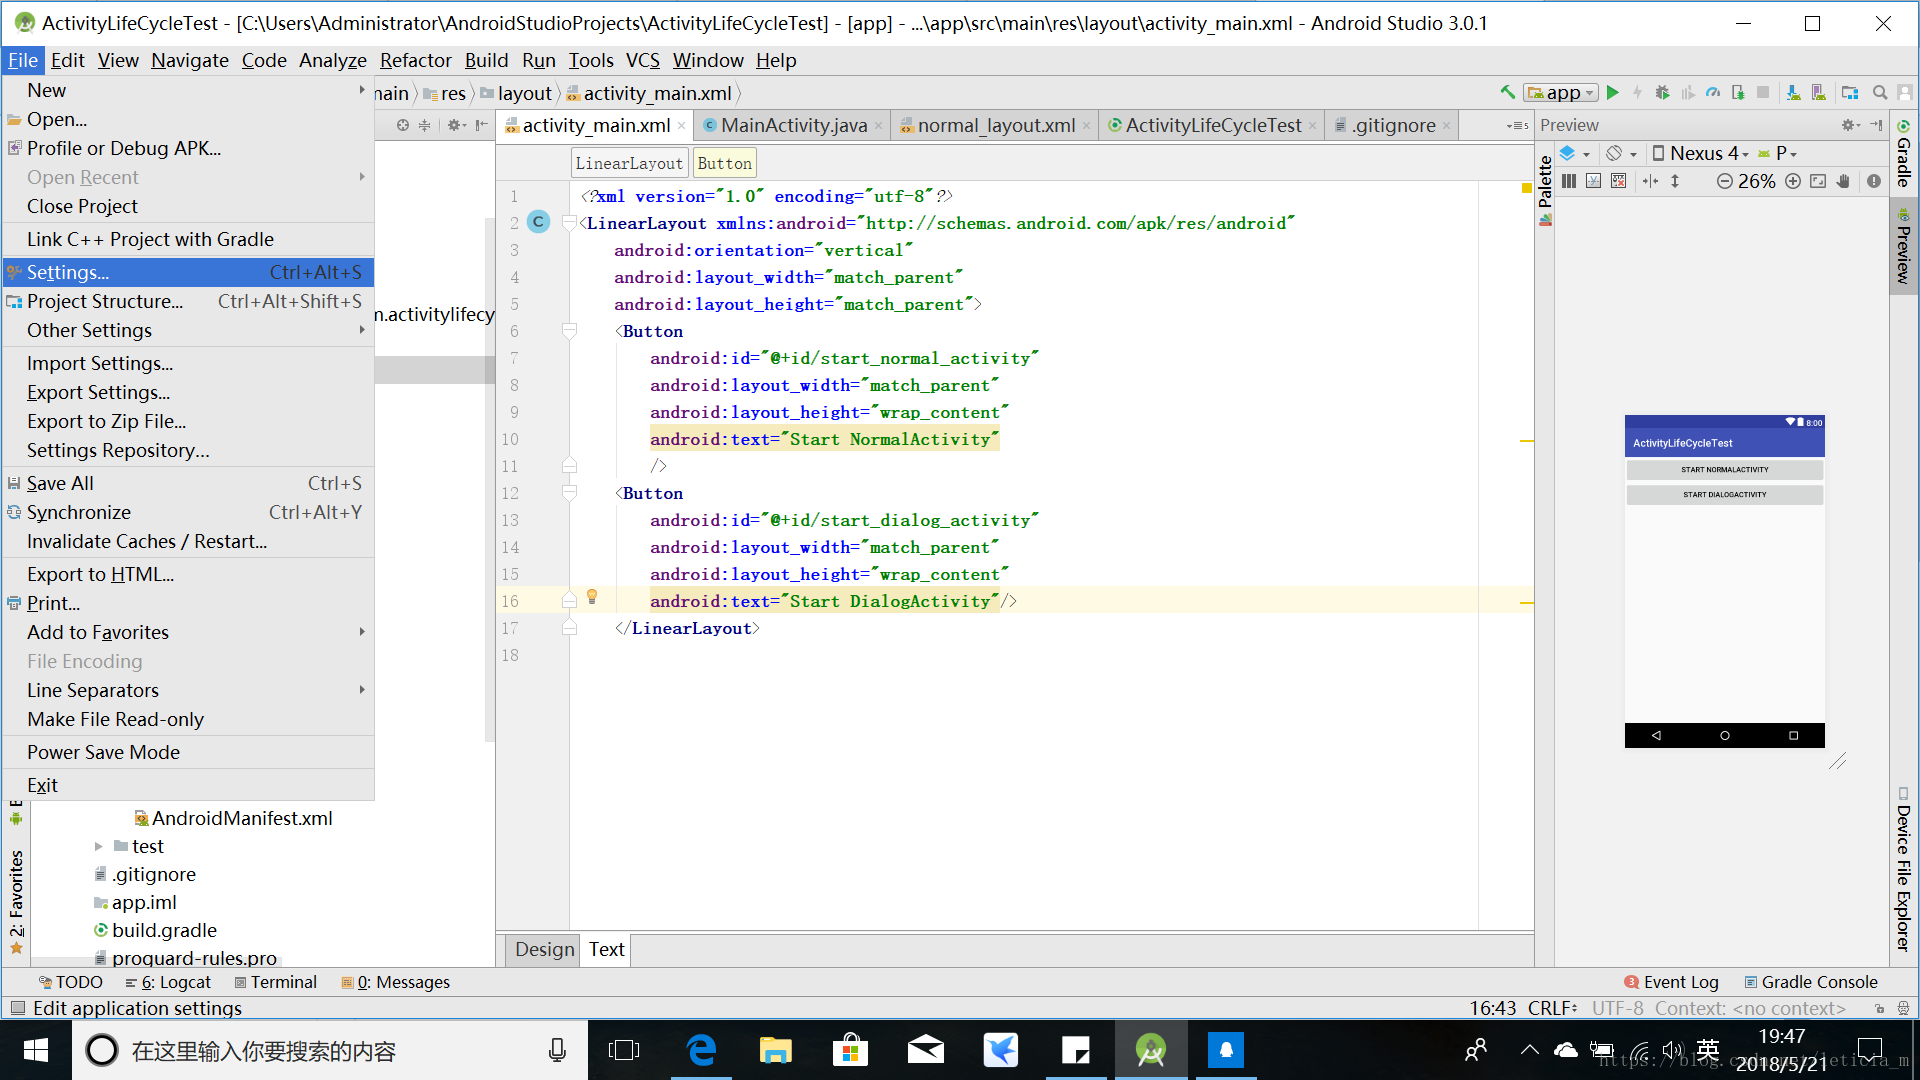
Task: Click the preview warnings exclamation icon
Action: (x=1874, y=181)
